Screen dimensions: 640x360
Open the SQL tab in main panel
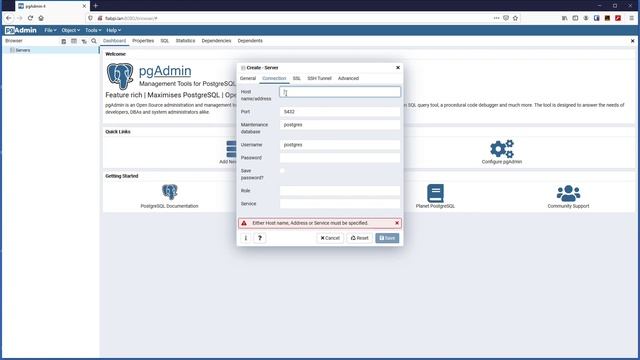[164, 41]
